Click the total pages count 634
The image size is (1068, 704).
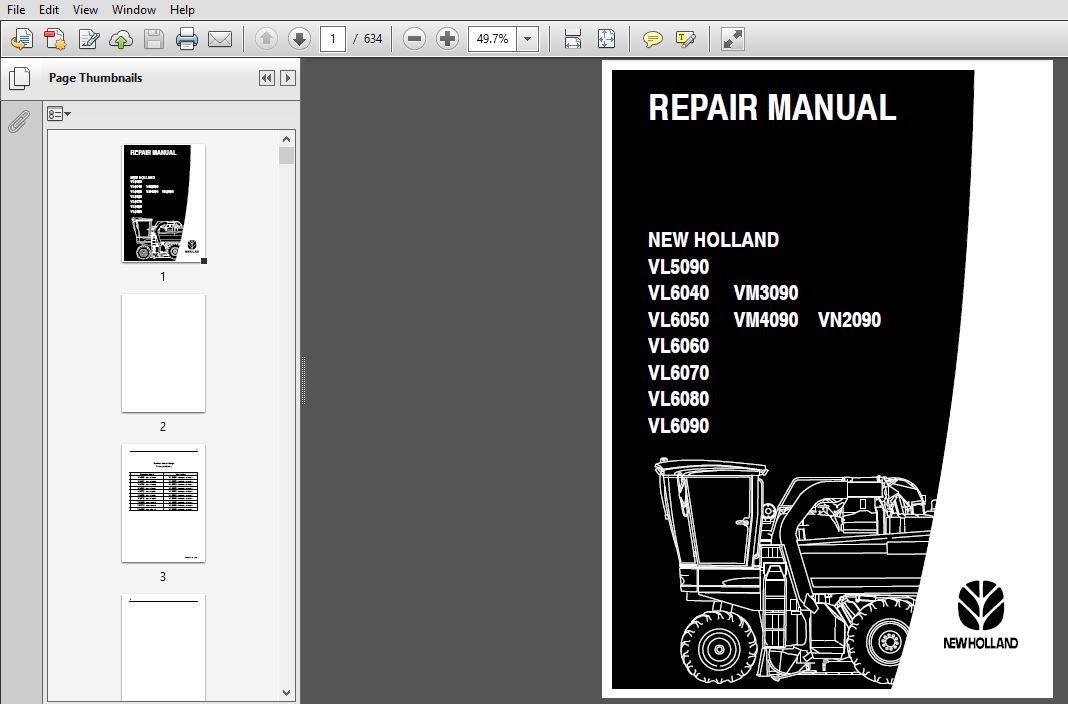coord(373,39)
